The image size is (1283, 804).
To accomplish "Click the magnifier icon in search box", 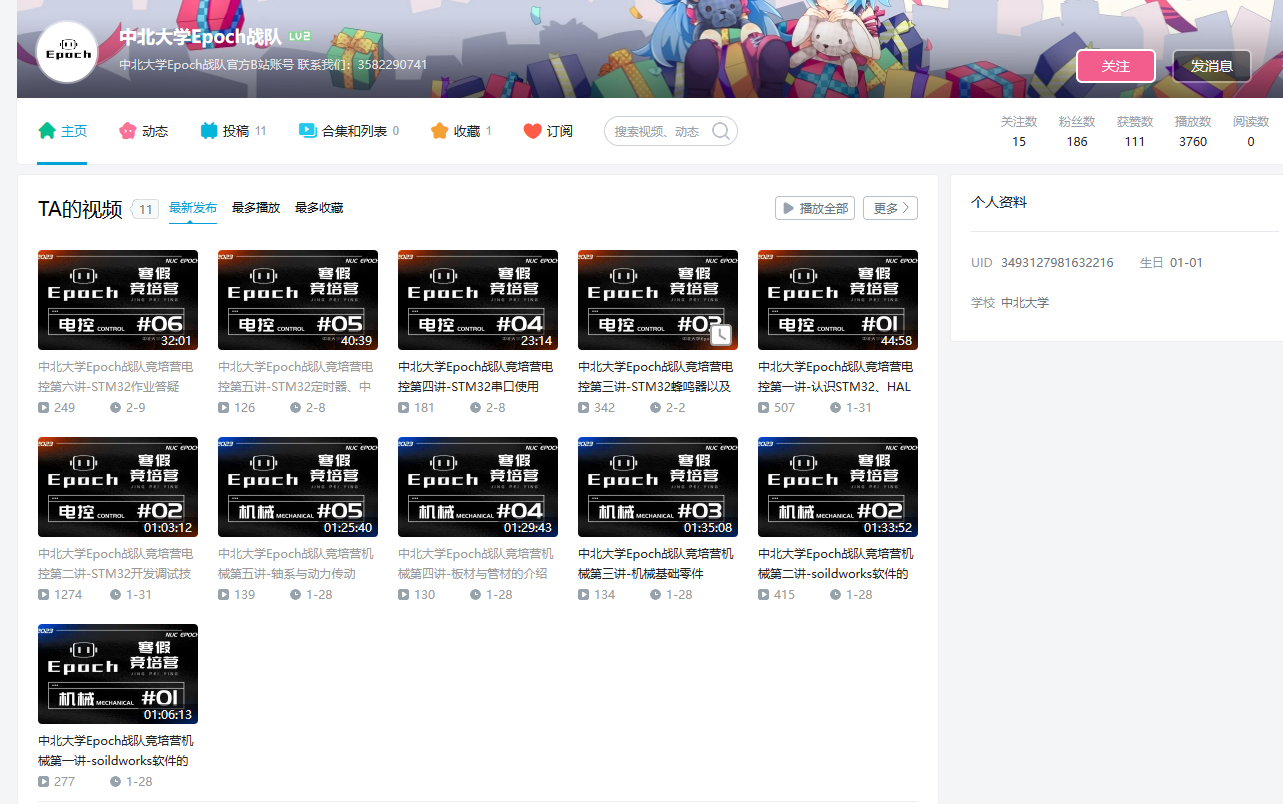I will (720, 131).
